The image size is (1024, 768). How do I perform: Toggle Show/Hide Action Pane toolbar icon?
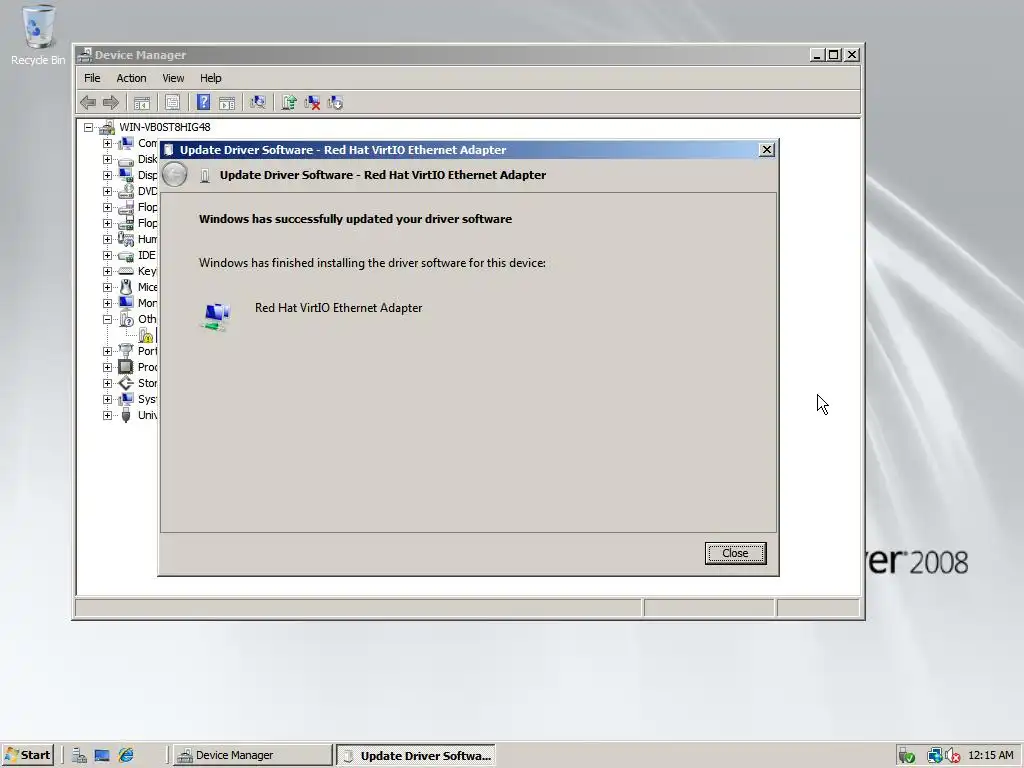point(227,103)
